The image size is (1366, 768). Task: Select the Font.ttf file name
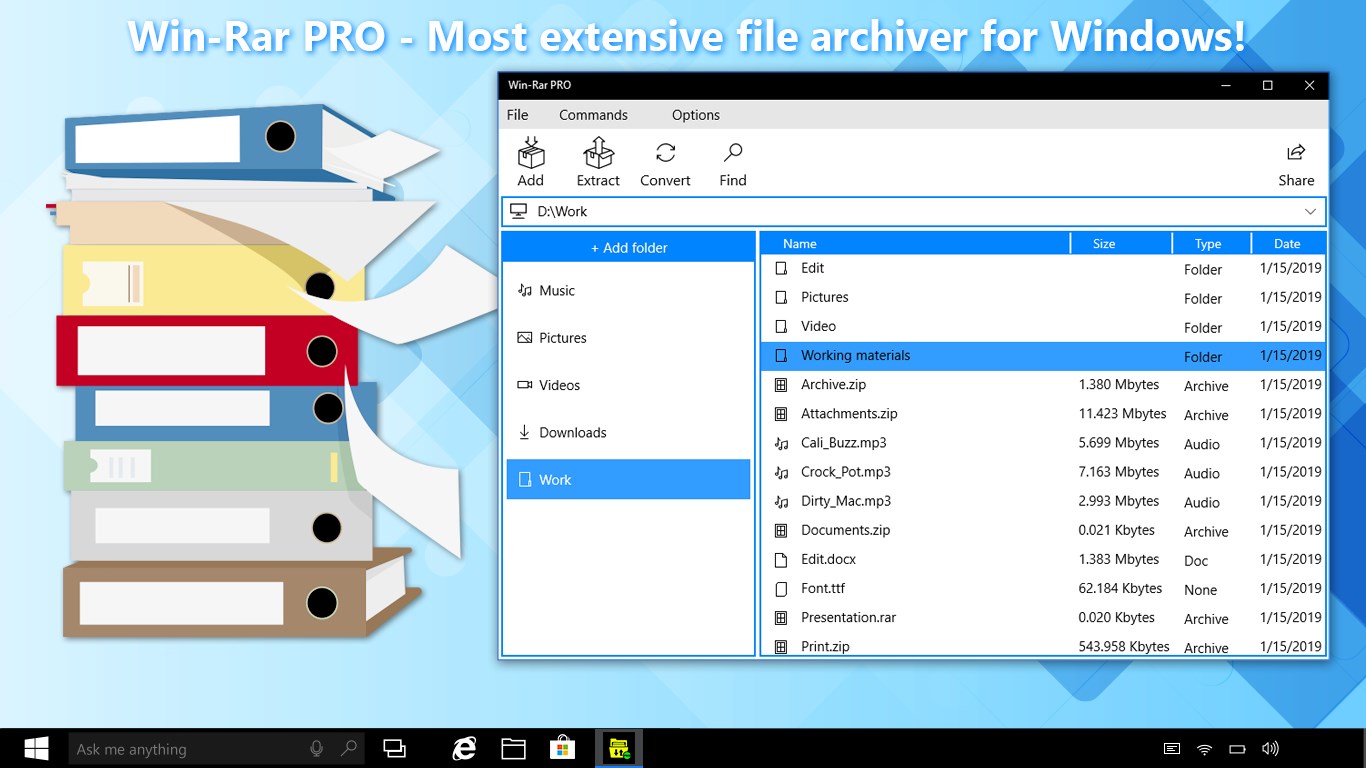(823, 588)
